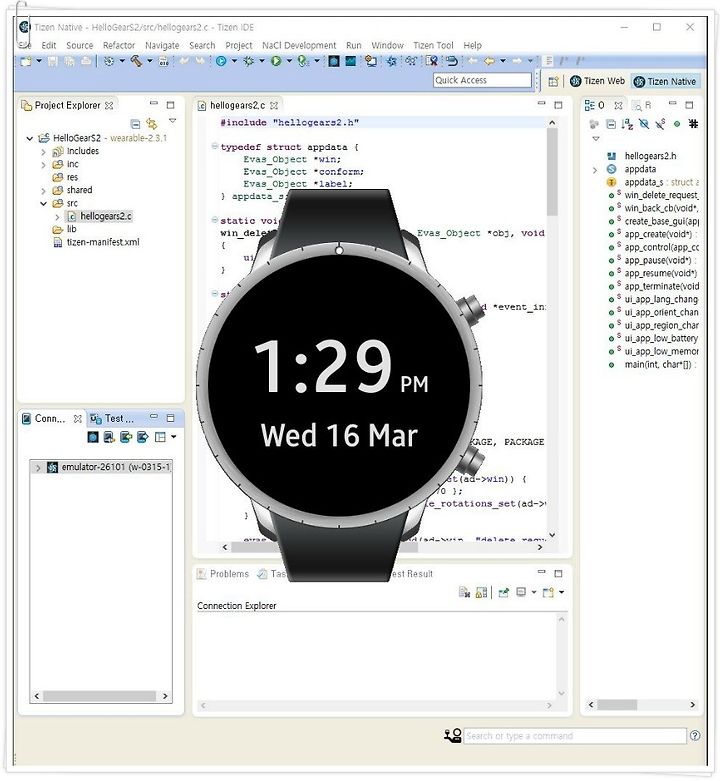
Task: Open the Display Selected Console dropdown arrow
Action: pos(534,593)
